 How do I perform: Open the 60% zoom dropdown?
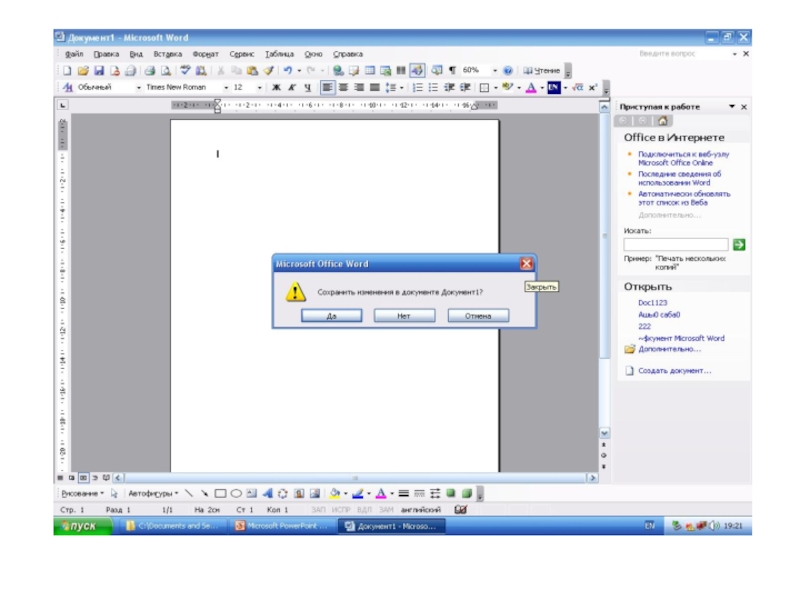coord(494,70)
